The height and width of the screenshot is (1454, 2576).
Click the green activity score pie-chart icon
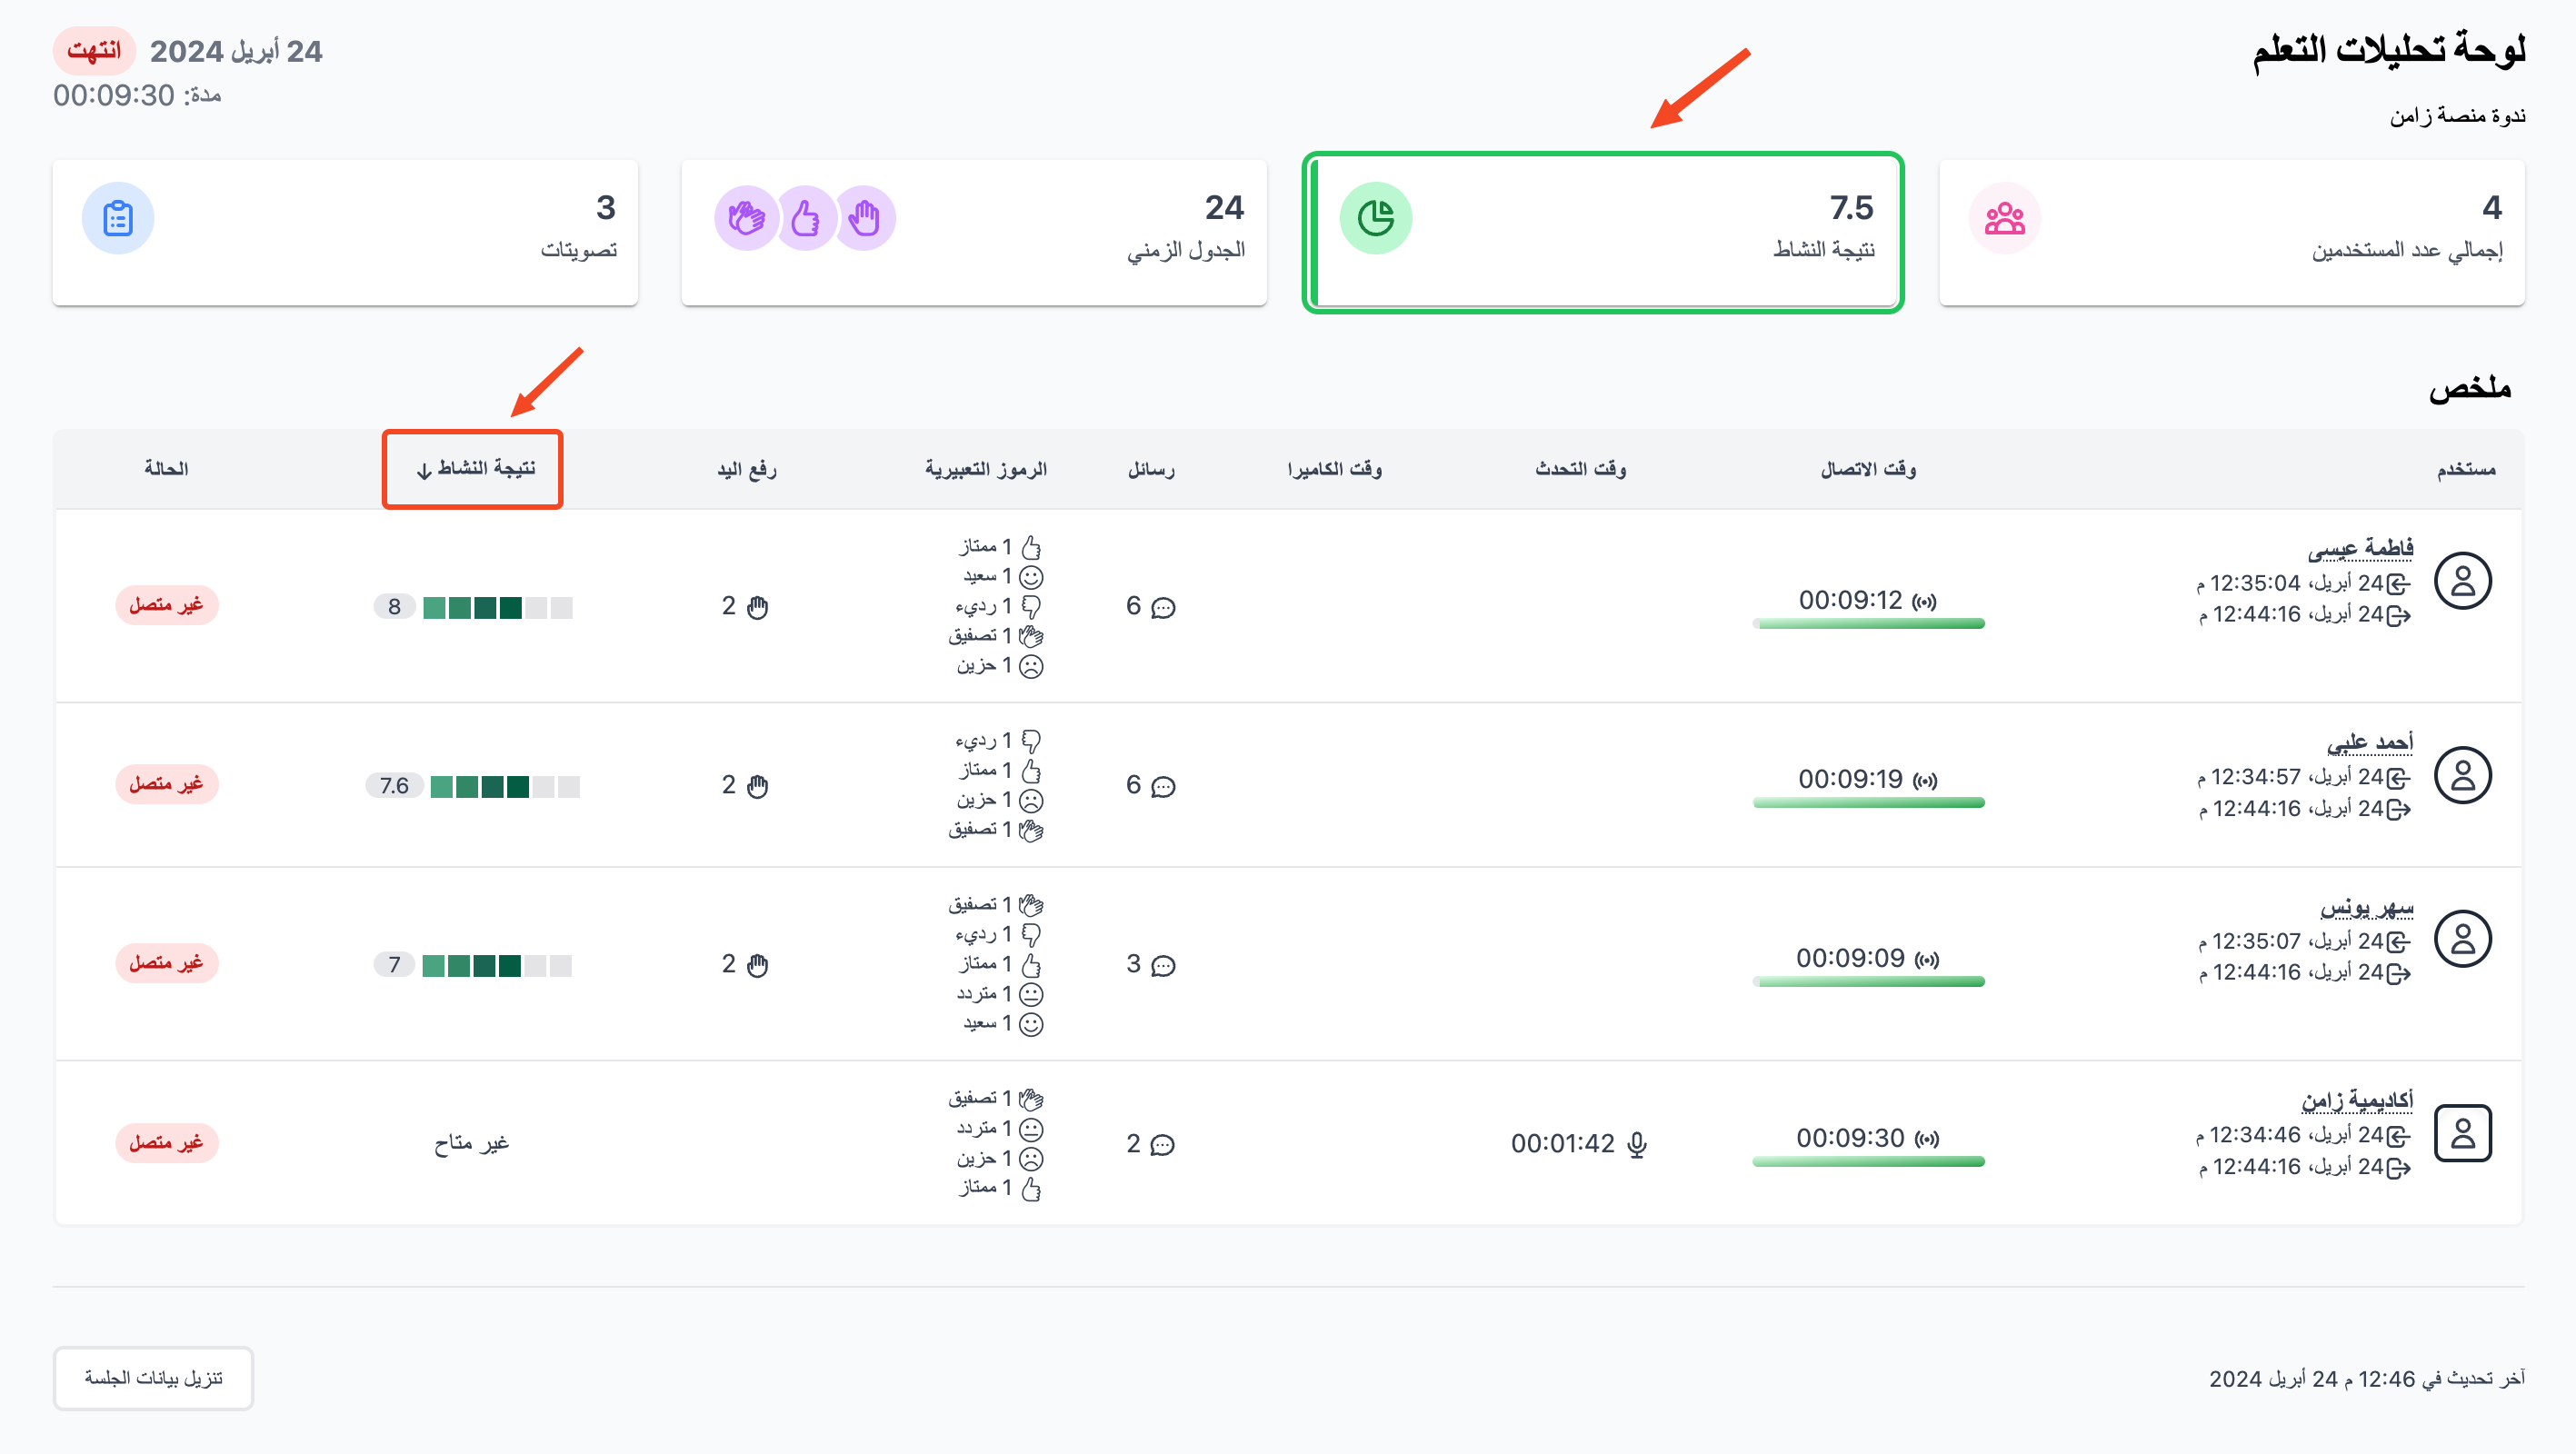[x=1376, y=218]
